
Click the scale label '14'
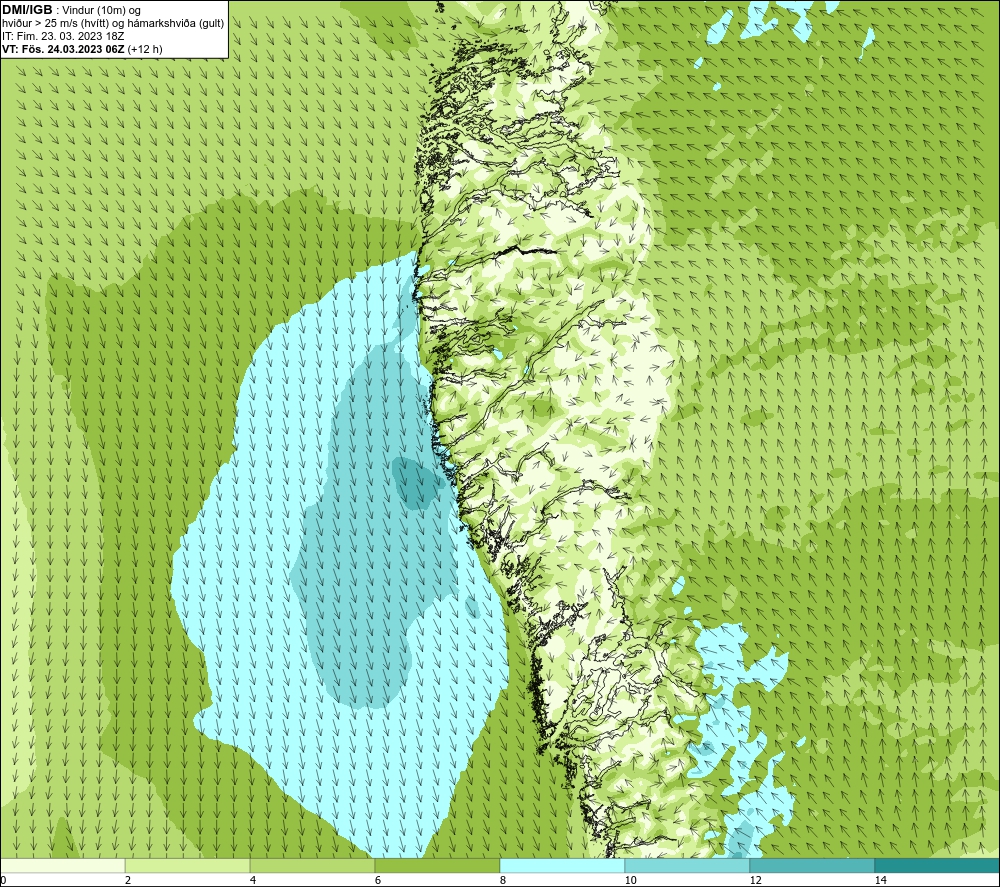tap(880, 880)
